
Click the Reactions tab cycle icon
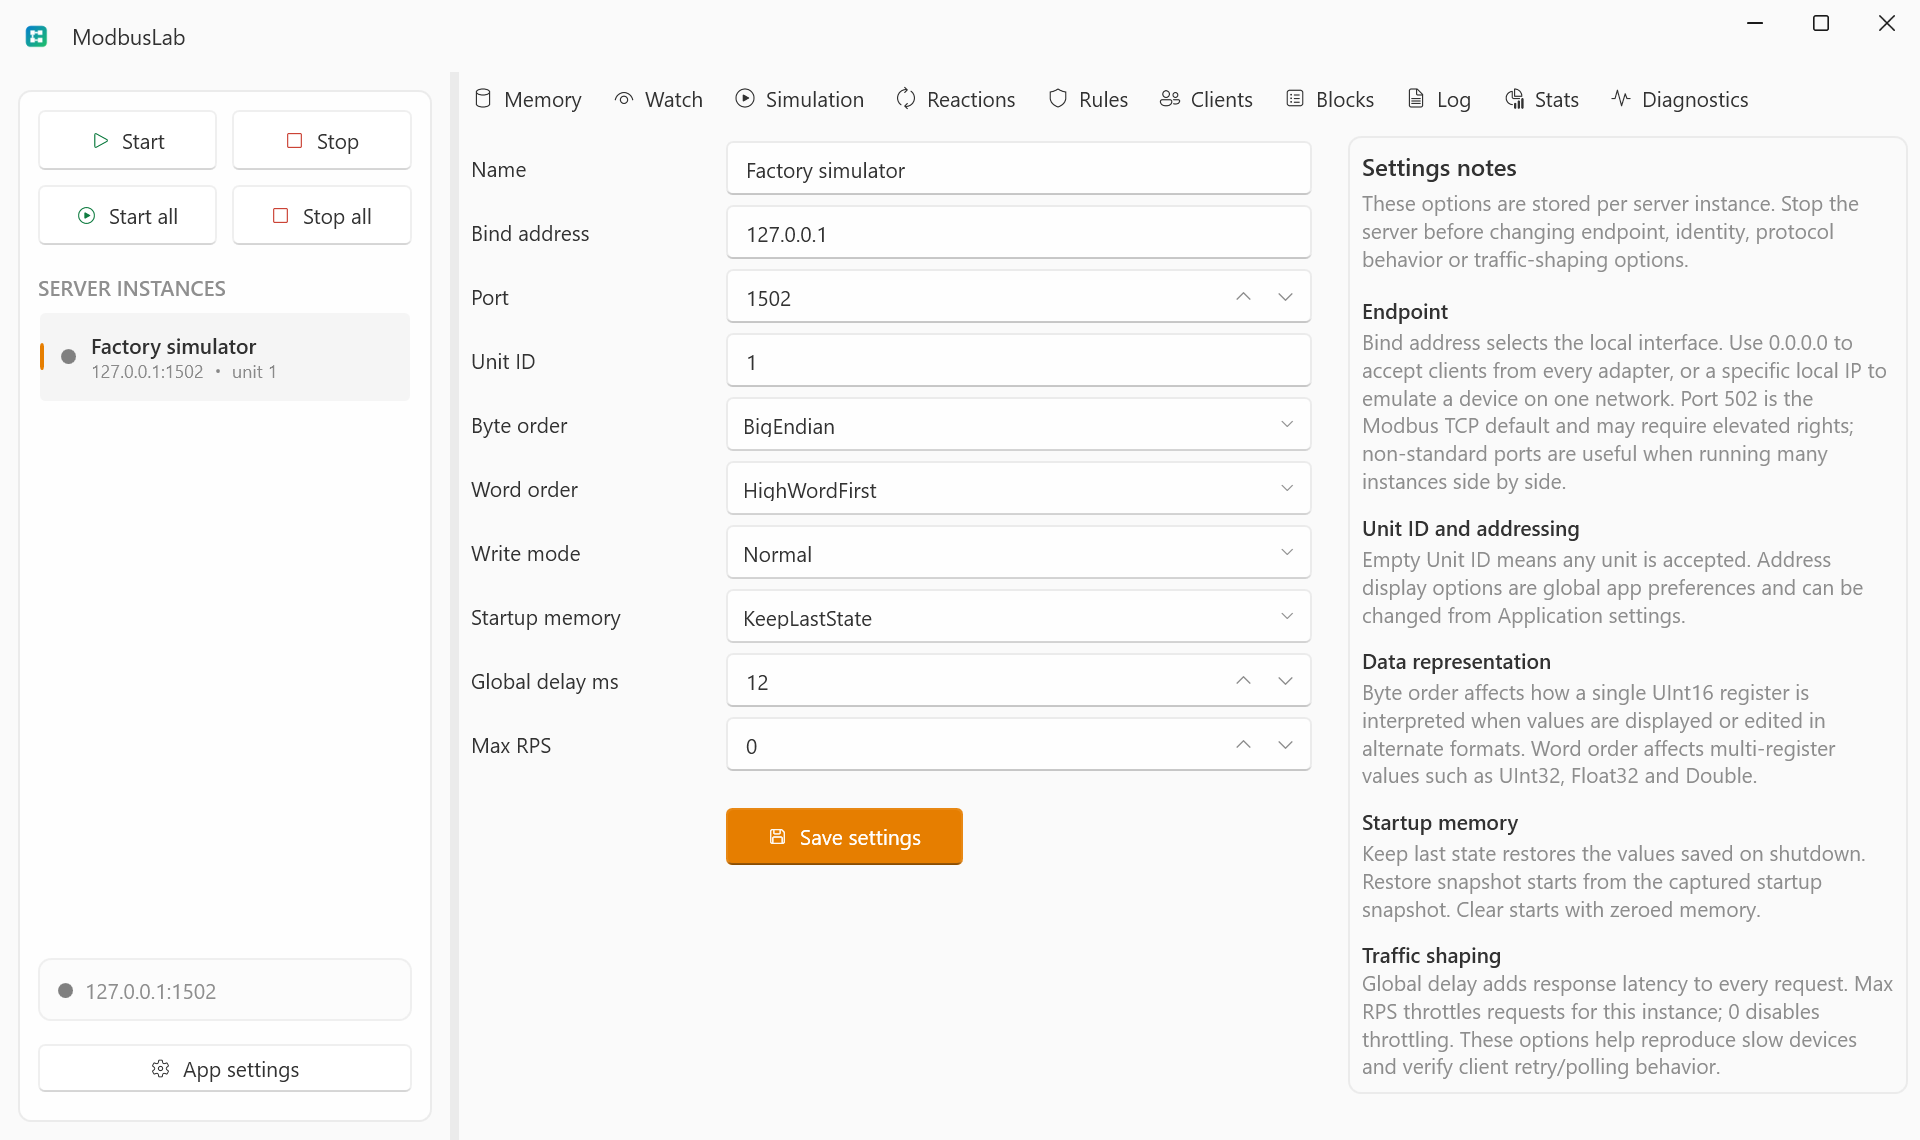click(906, 99)
